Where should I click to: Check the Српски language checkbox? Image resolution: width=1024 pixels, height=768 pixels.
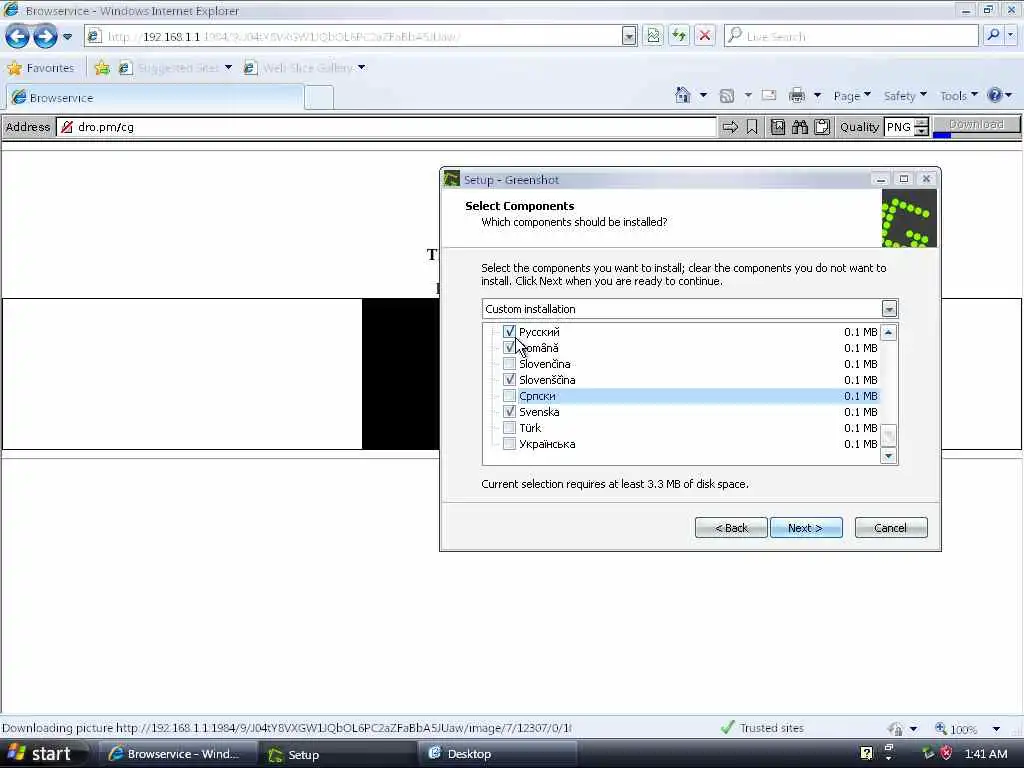[509, 396]
